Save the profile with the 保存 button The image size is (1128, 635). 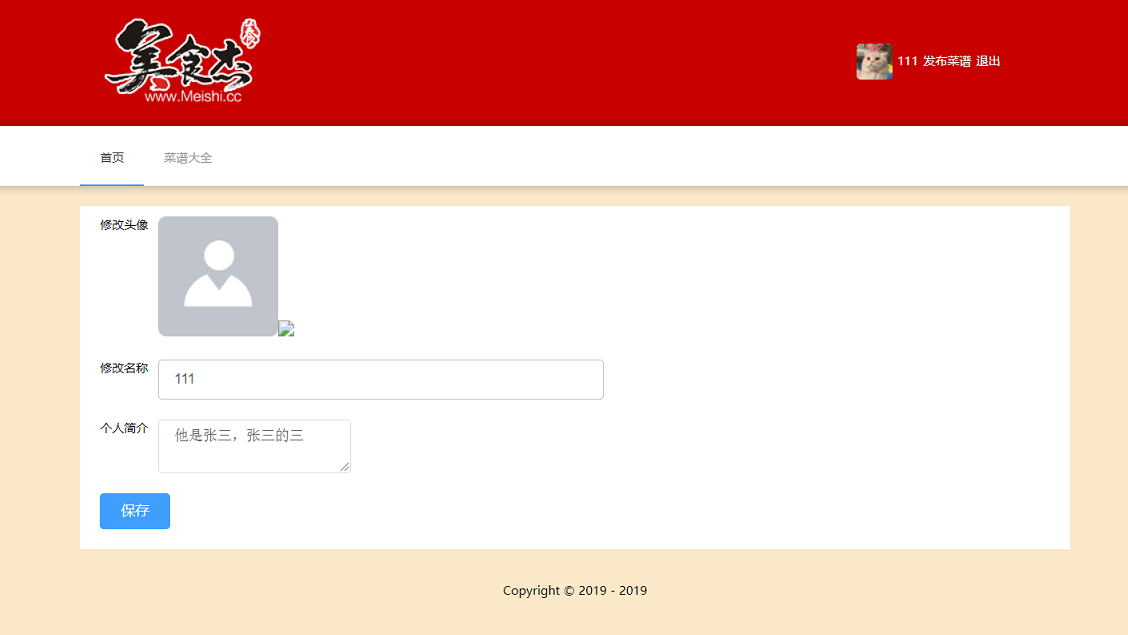[x=135, y=511]
